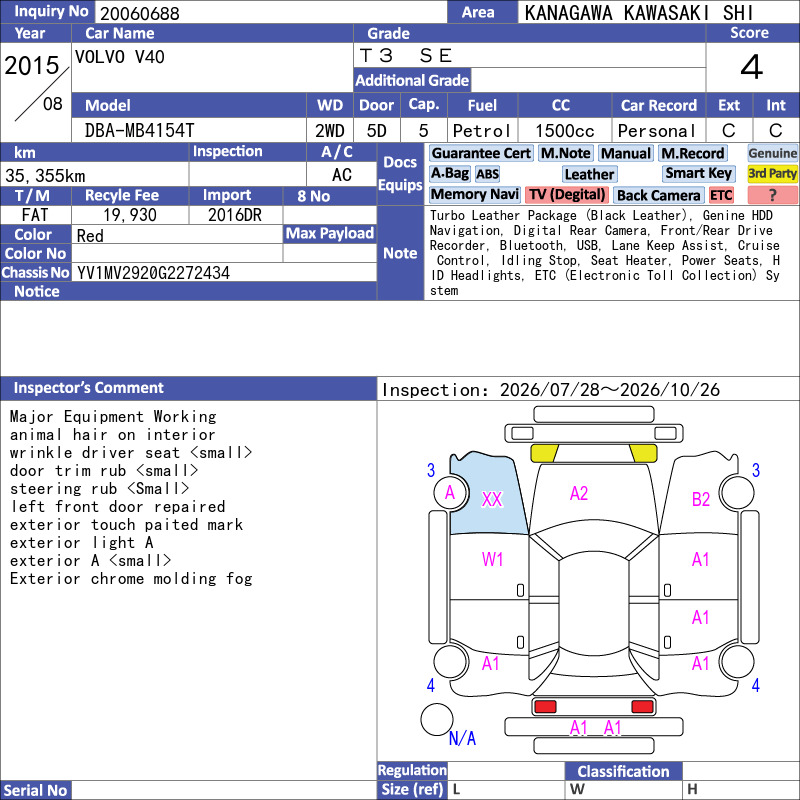Click the grade T3 SE

pyautogui.click(x=406, y=55)
